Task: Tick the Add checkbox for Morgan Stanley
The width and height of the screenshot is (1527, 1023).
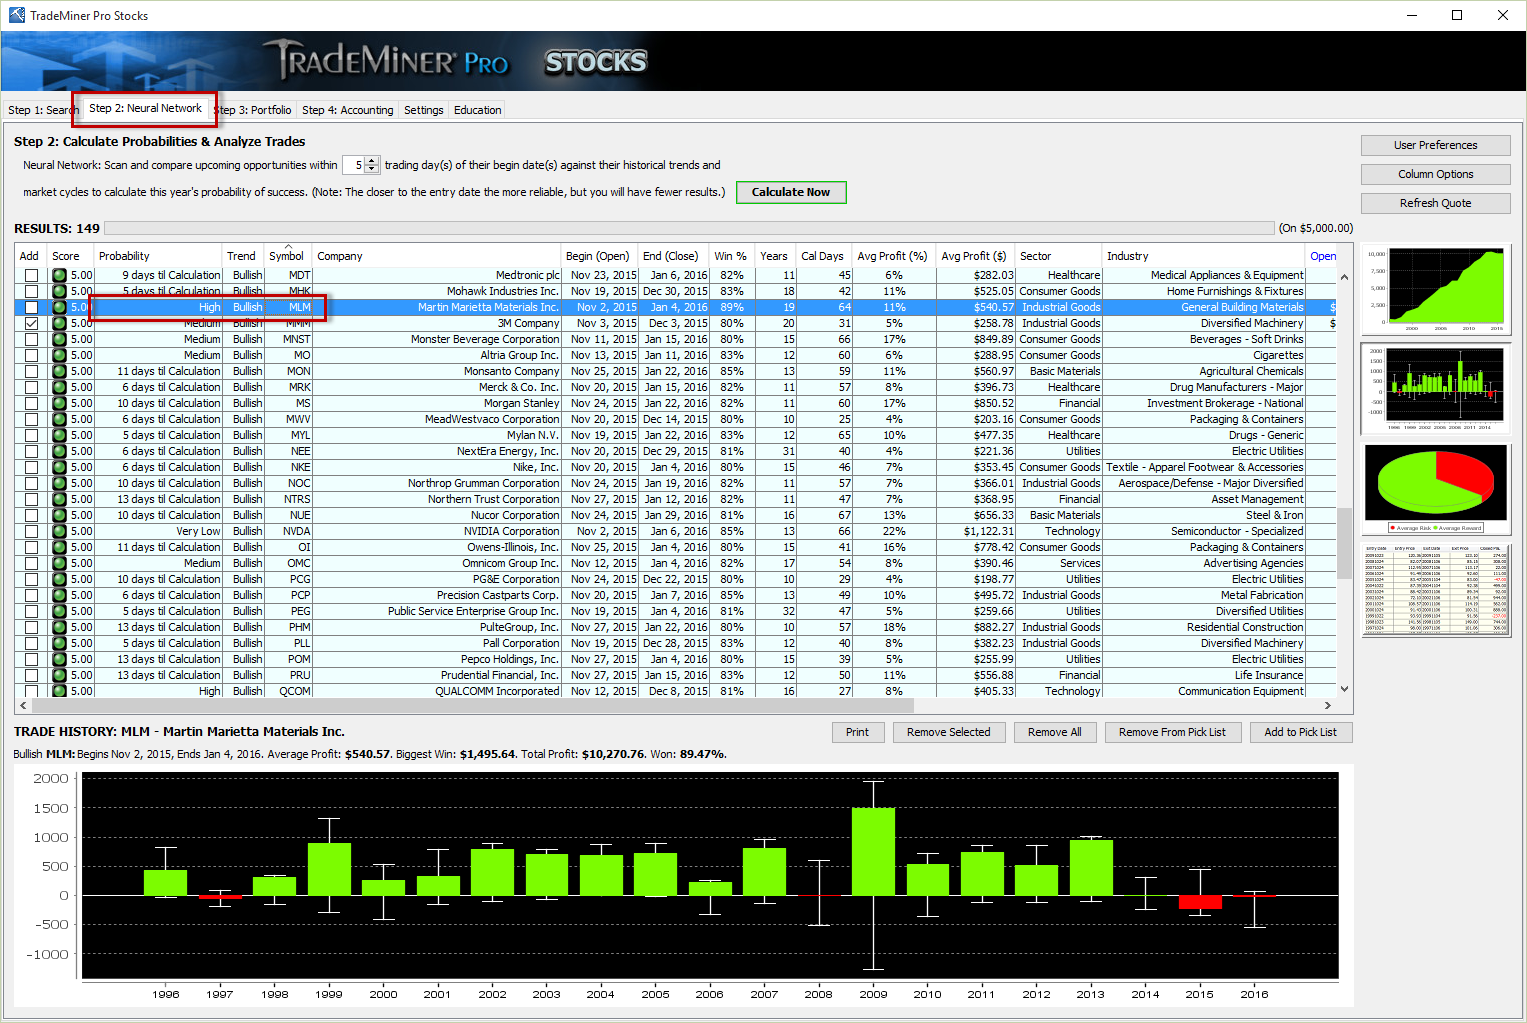Action: [31, 403]
